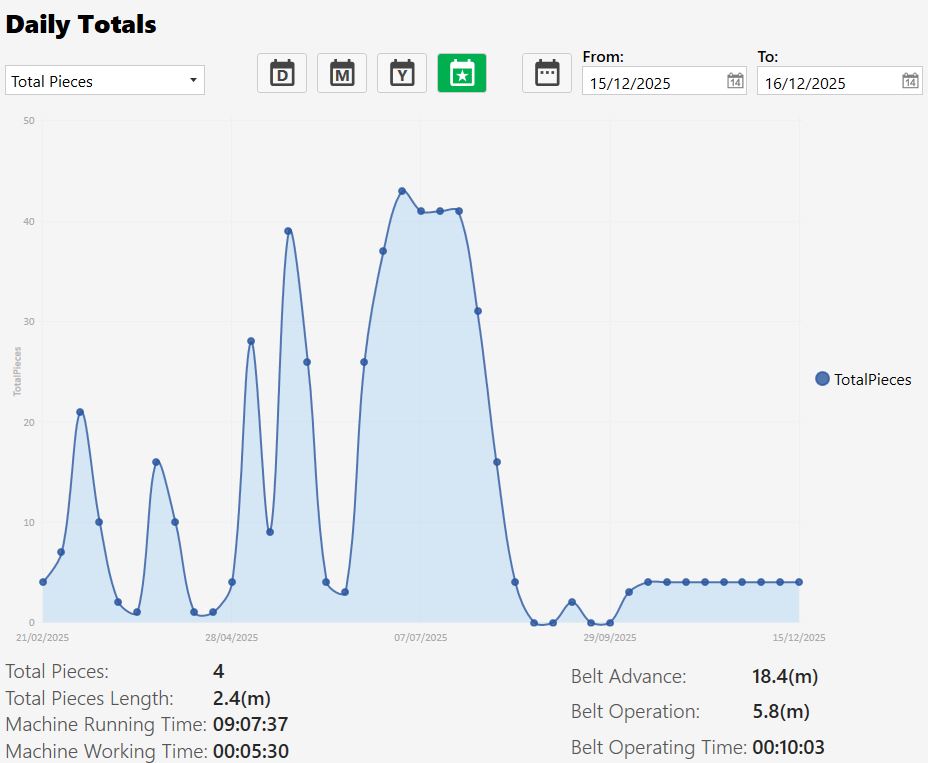
Task: Click the x-axis label 28/04/2025
Action: pos(231,638)
